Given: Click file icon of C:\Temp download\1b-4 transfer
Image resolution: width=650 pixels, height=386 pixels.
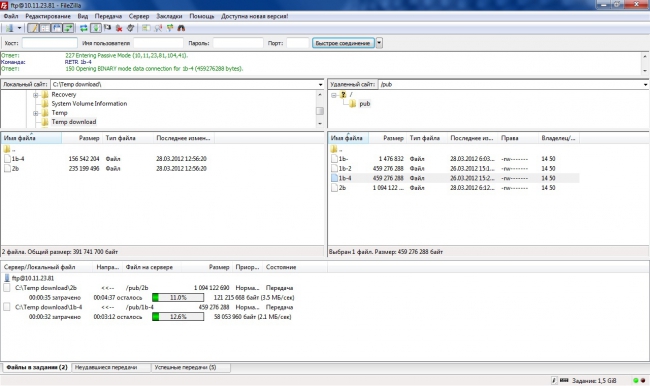Looking at the screenshot, I should [7, 307].
